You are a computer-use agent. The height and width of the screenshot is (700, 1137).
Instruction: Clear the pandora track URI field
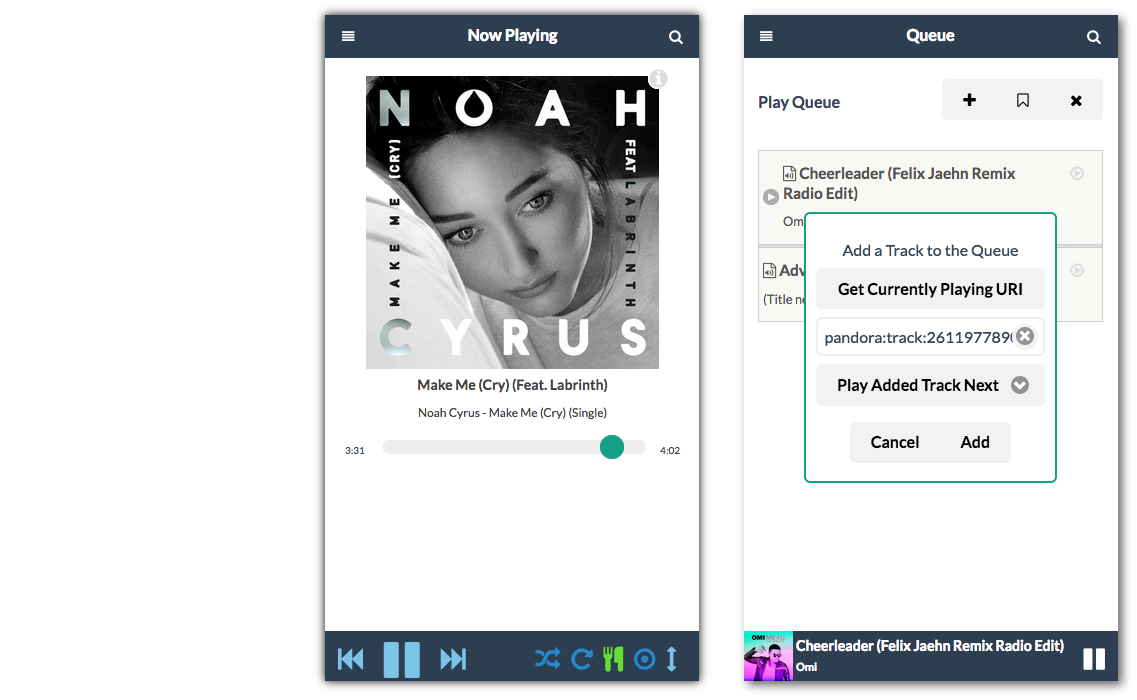point(1025,337)
